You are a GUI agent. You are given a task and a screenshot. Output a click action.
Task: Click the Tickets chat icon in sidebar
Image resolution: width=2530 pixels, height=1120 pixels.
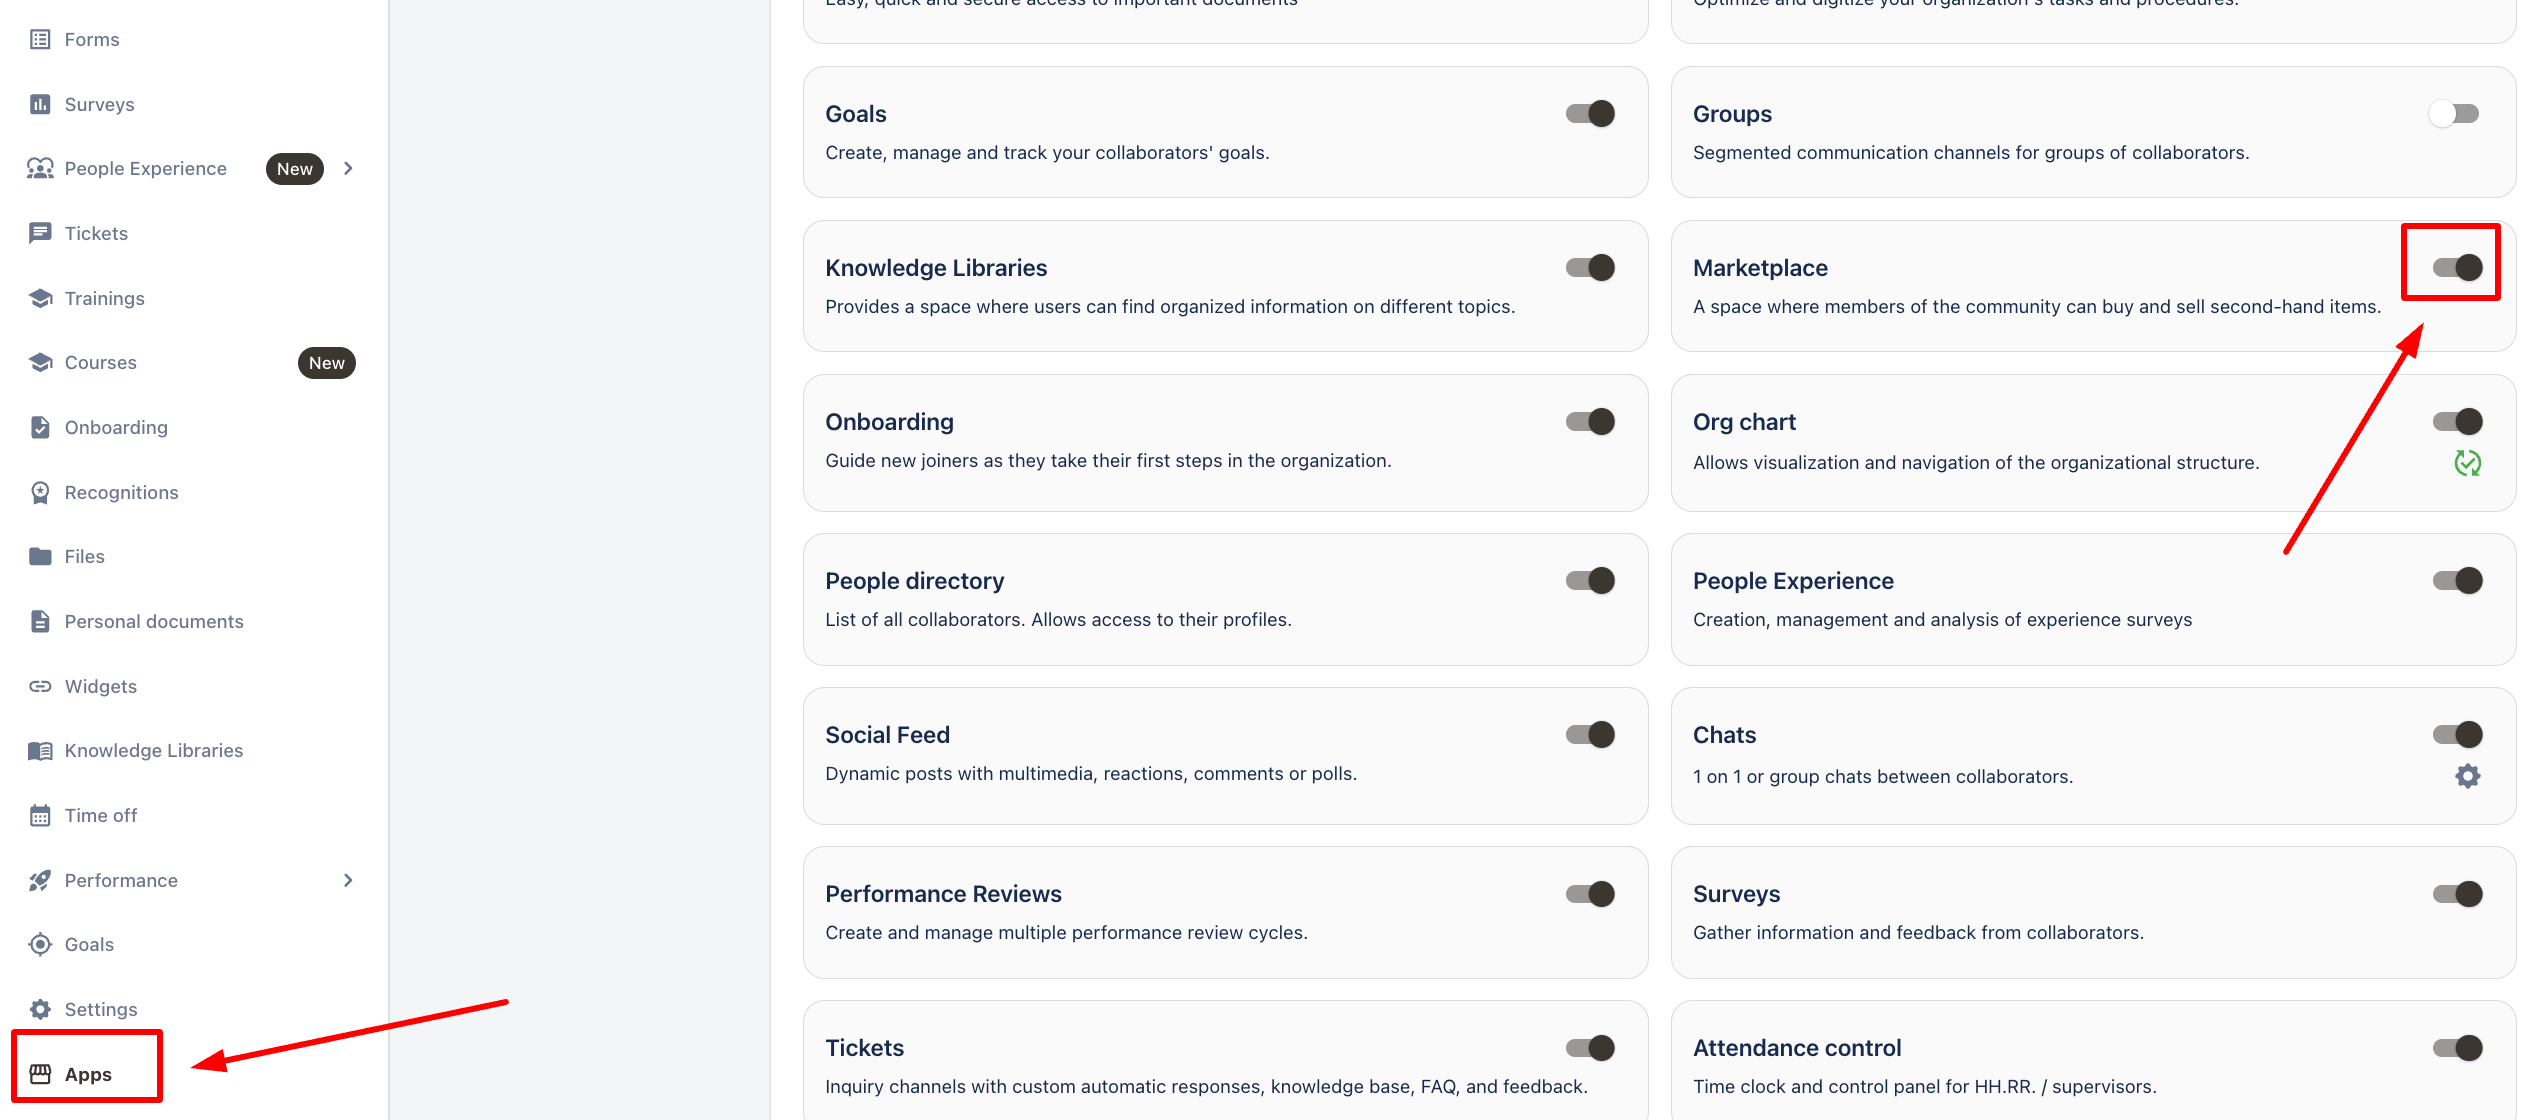pos(40,233)
